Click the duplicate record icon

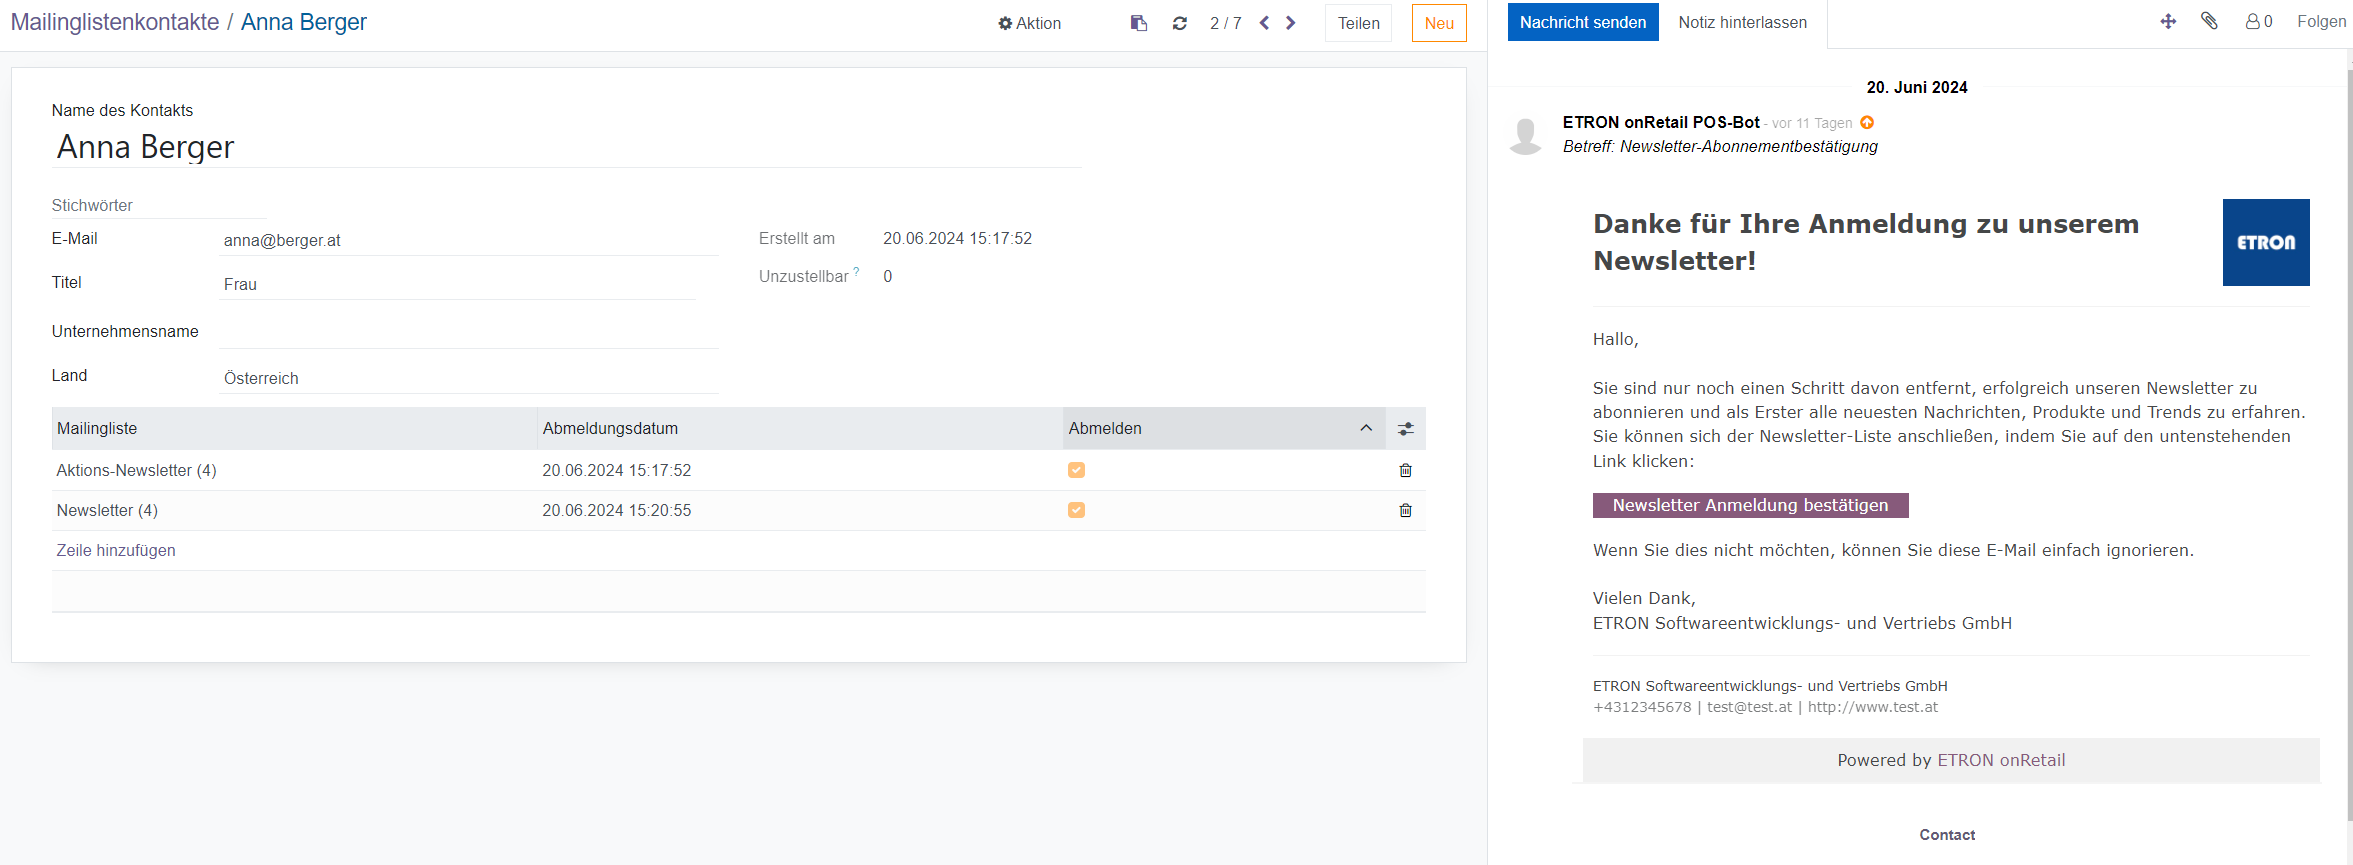point(1138,23)
